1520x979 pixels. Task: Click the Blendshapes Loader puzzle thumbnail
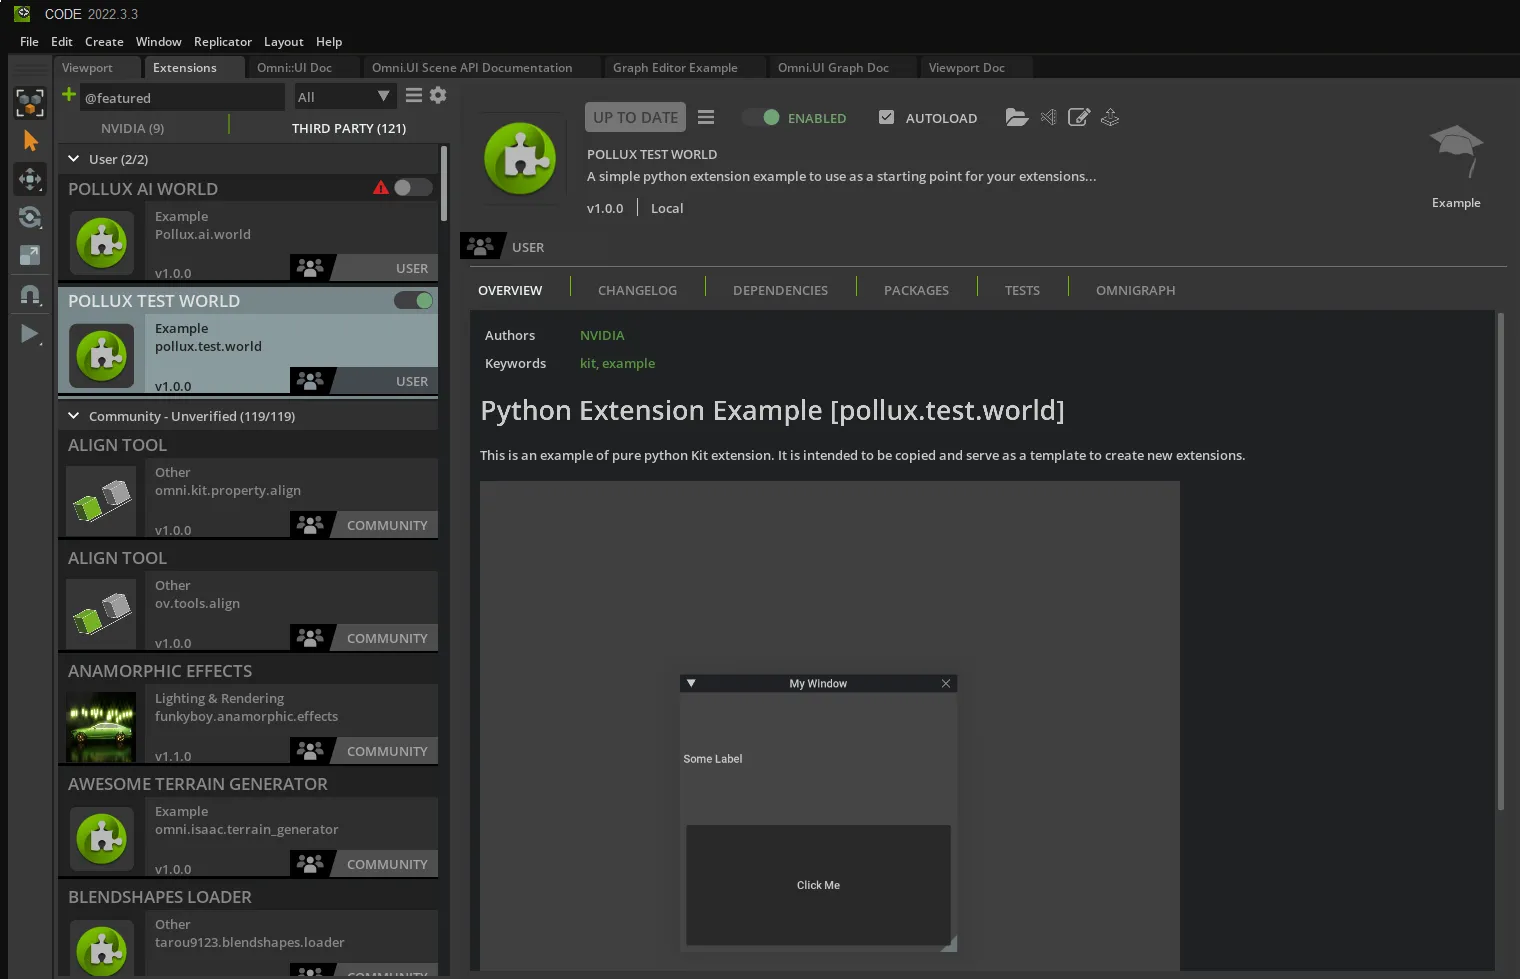click(x=101, y=949)
